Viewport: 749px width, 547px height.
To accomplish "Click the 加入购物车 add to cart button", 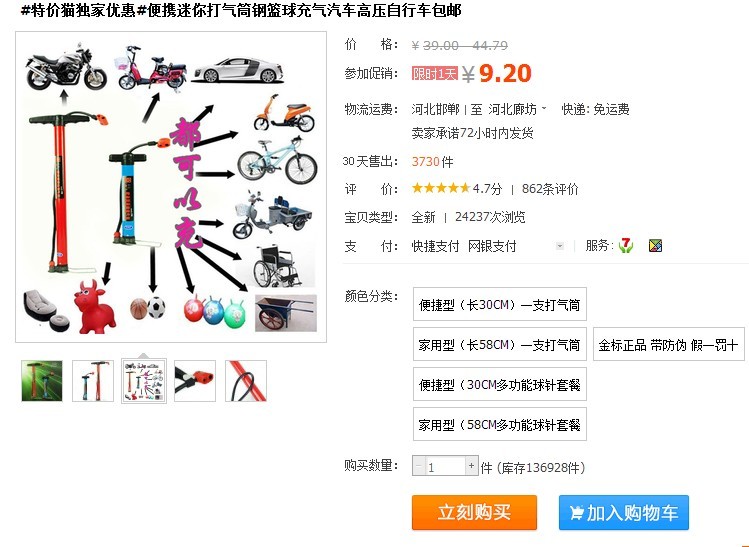I will tap(624, 513).
